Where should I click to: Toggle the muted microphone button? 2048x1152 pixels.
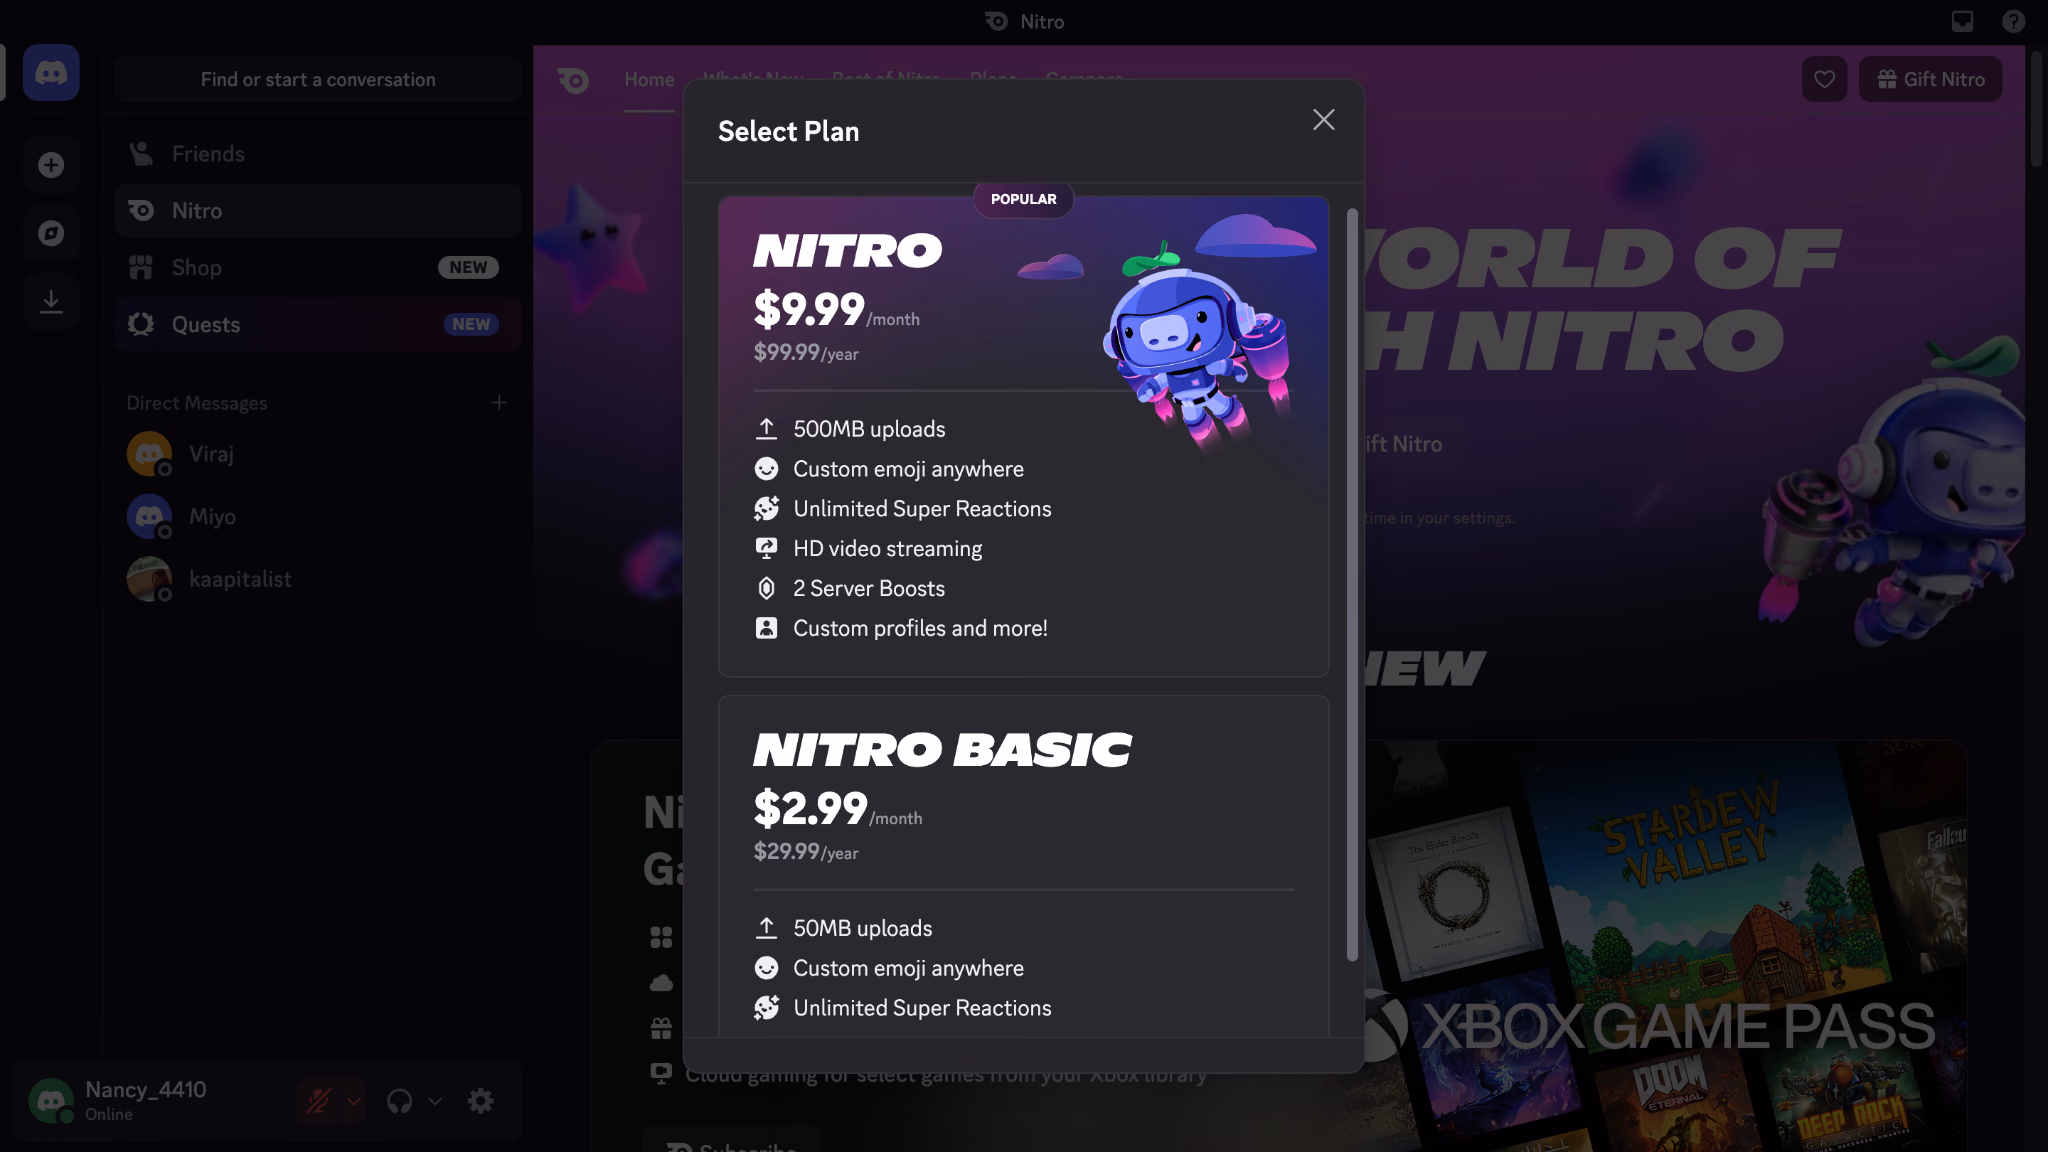tap(318, 1102)
